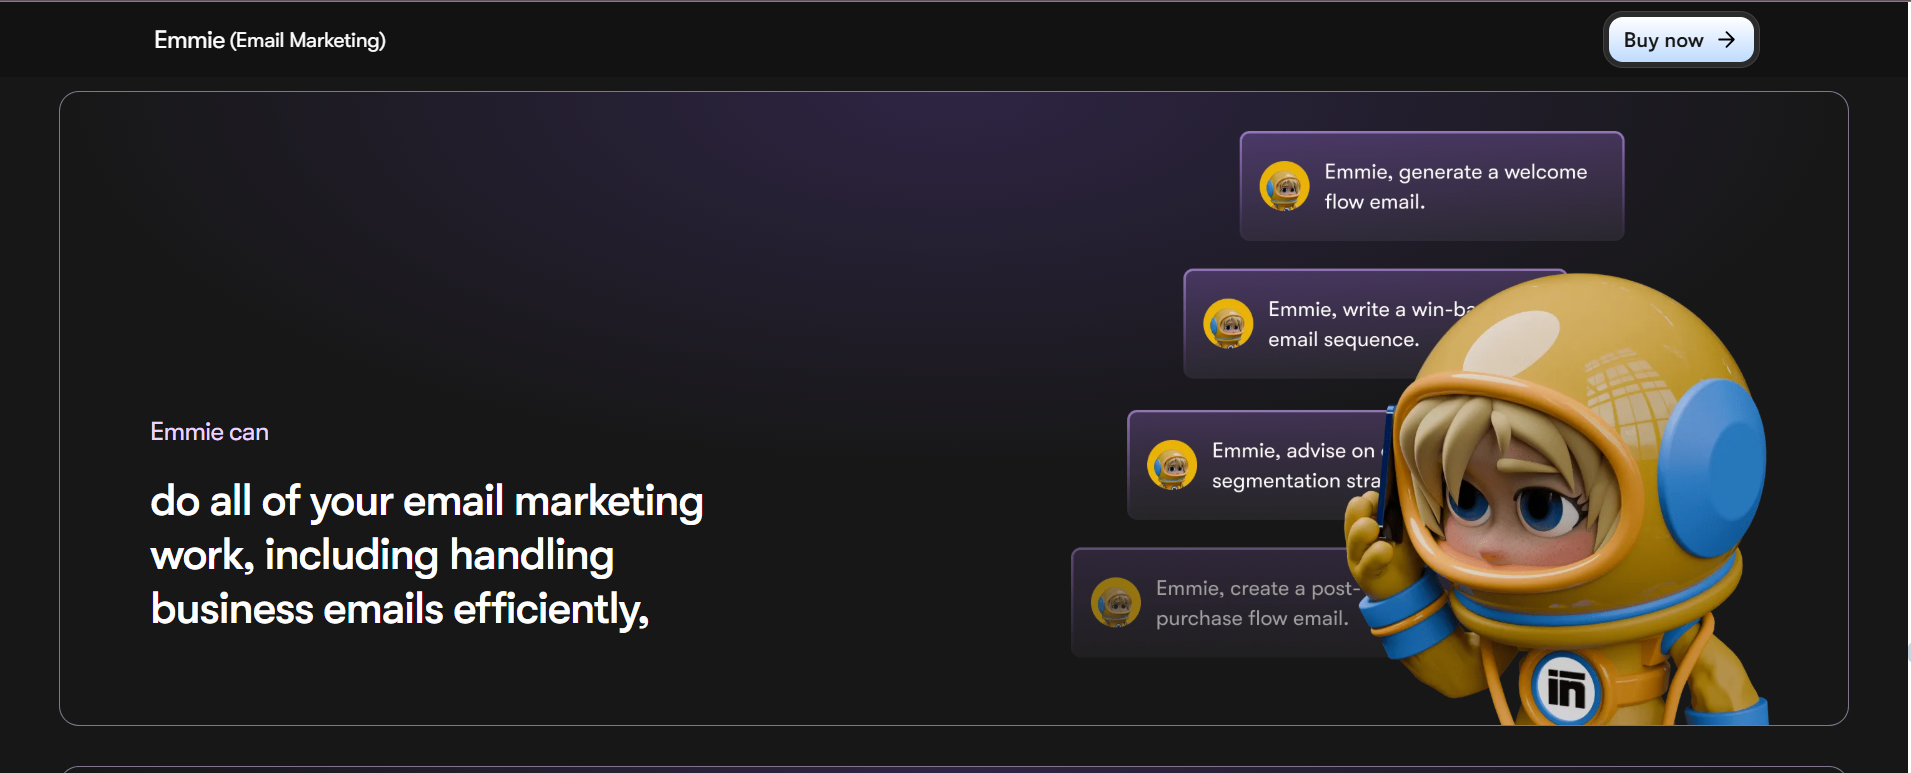1911x773 pixels.
Task: Click avatar icon on post-purchase flow card
Action: (x=1116, y=603)
